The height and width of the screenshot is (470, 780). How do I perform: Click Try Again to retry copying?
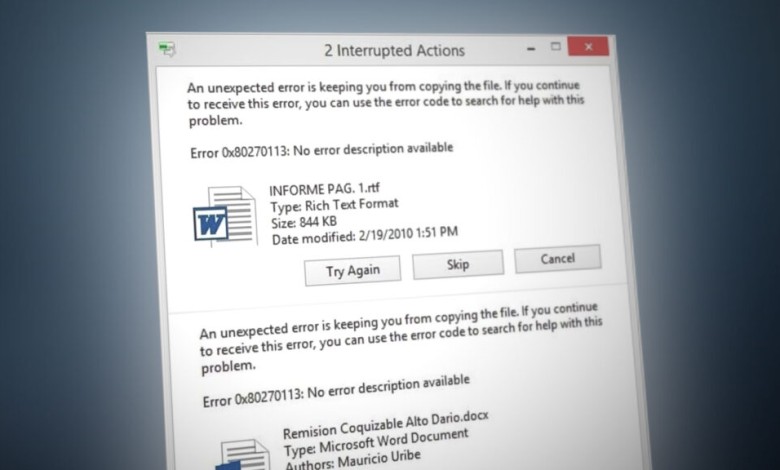click(353, 271)
